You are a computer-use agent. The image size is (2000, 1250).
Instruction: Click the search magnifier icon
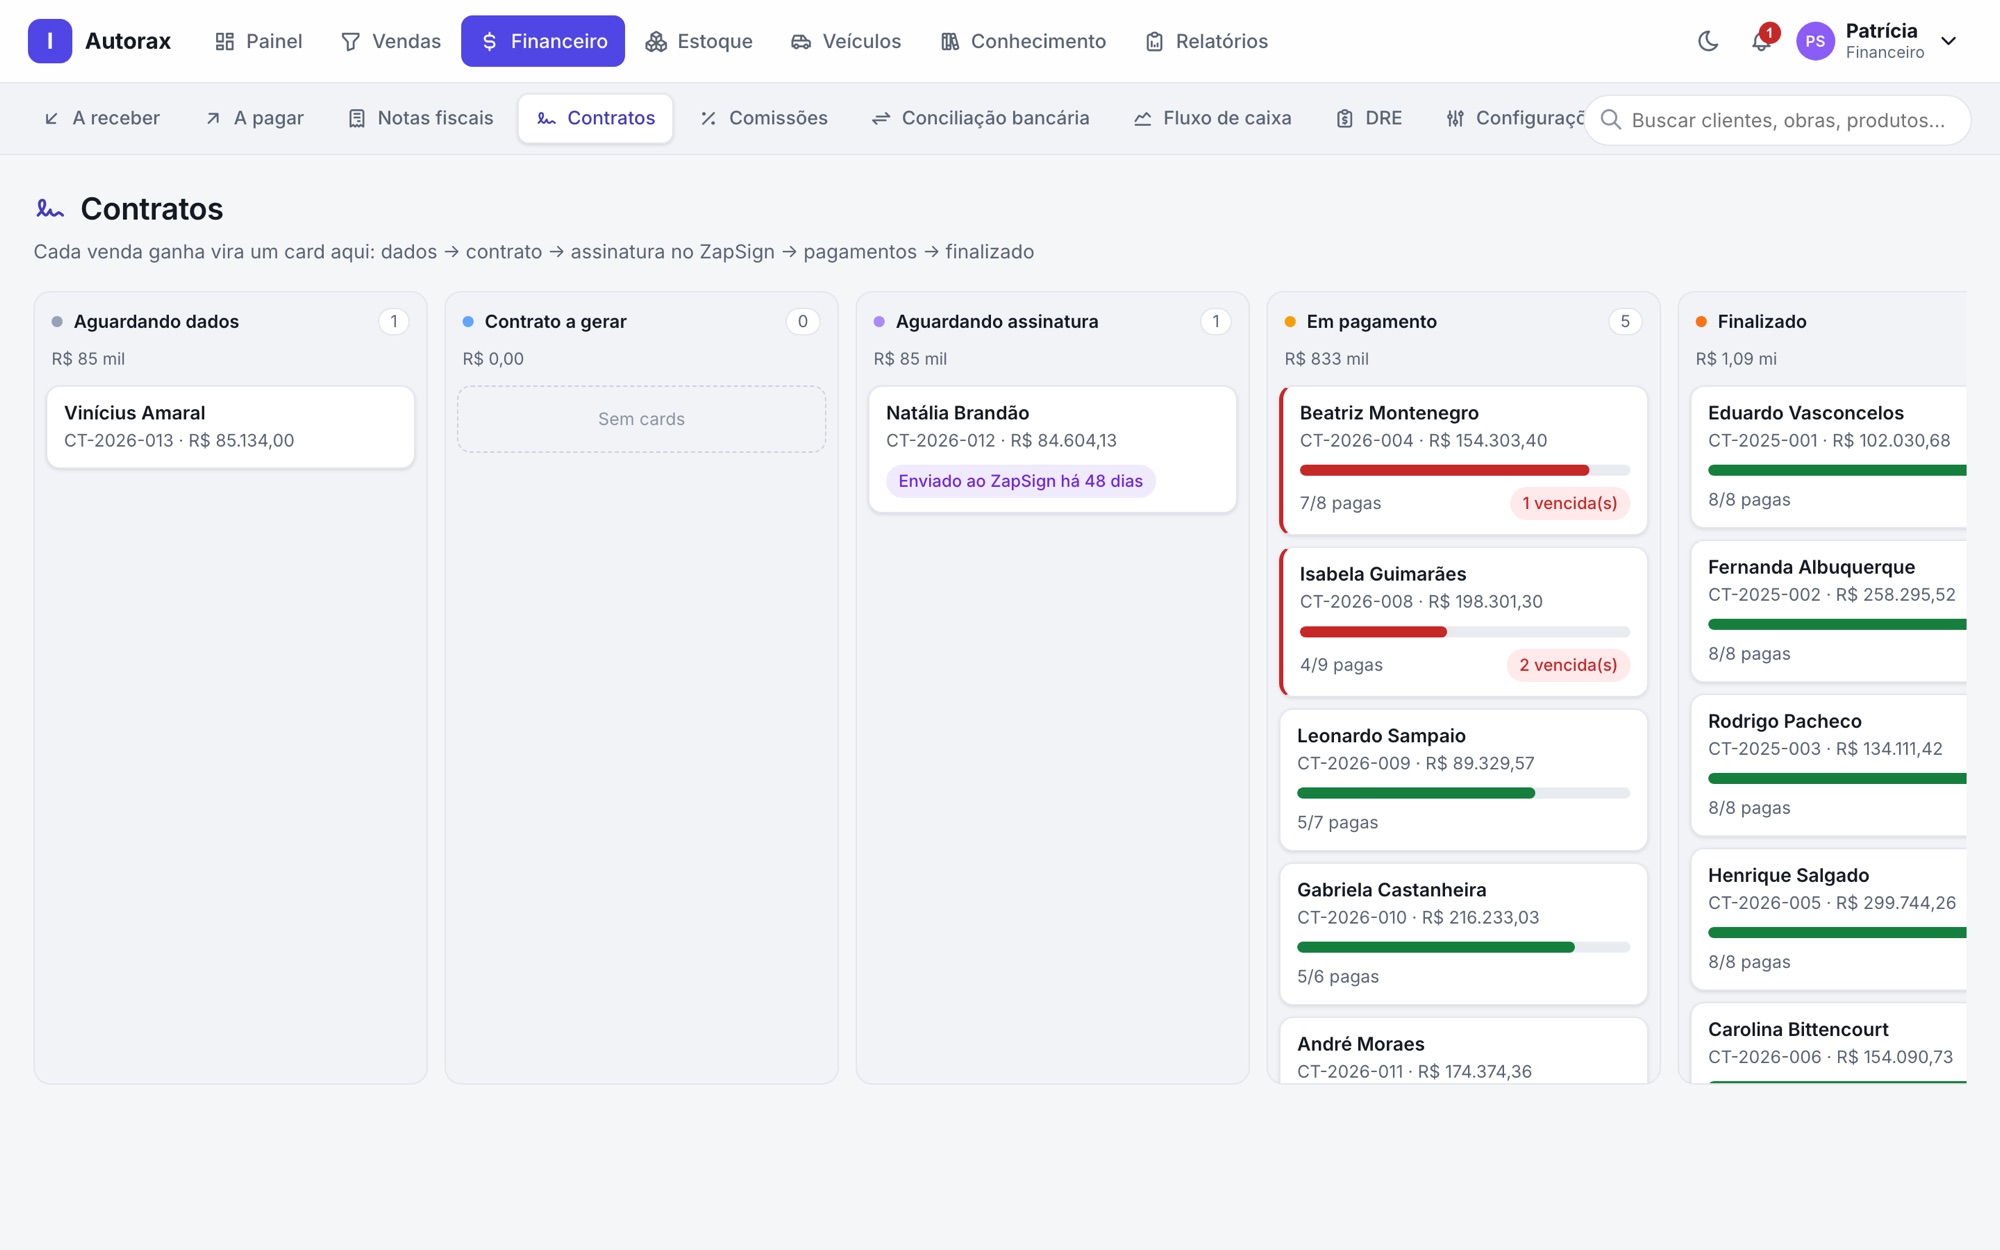pyautogui.click(x=1610, y=120)
